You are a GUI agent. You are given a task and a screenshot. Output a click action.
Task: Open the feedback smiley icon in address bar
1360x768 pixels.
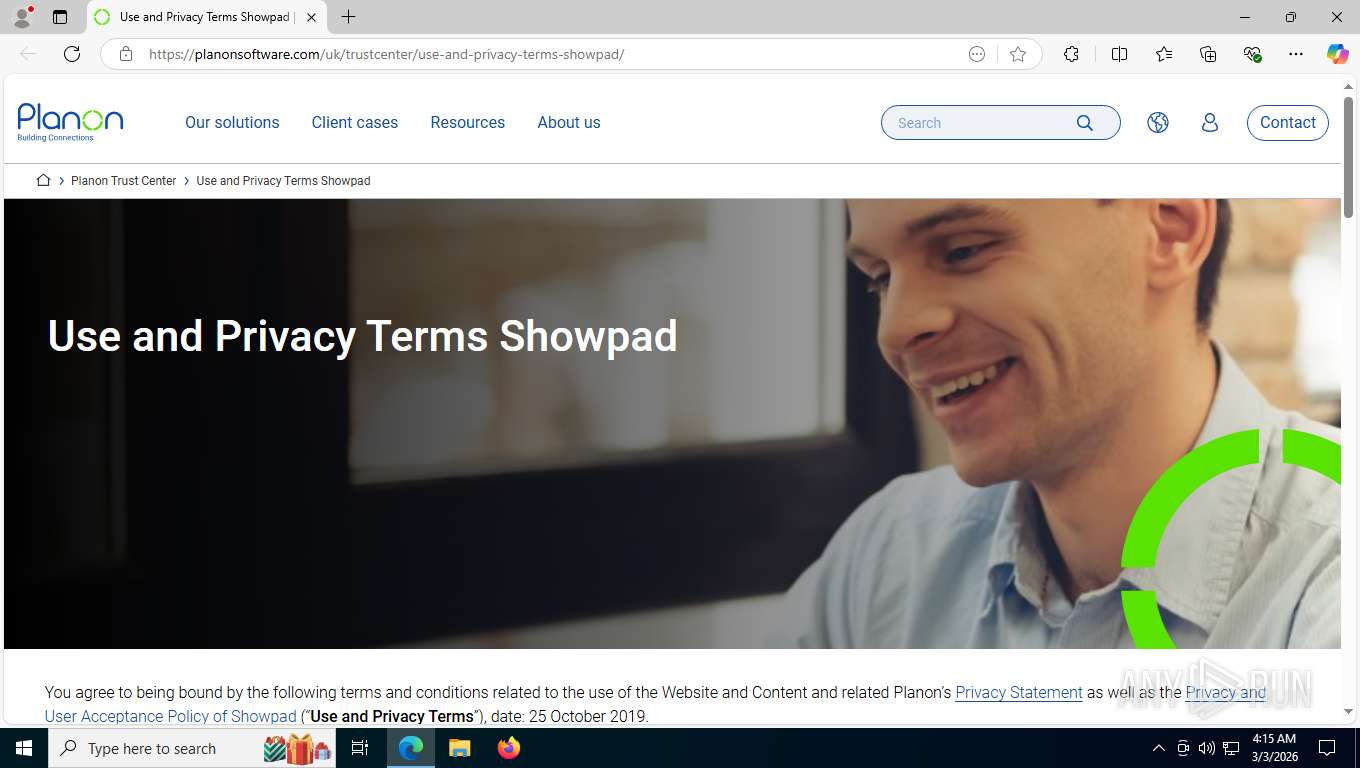click(977, 54)
